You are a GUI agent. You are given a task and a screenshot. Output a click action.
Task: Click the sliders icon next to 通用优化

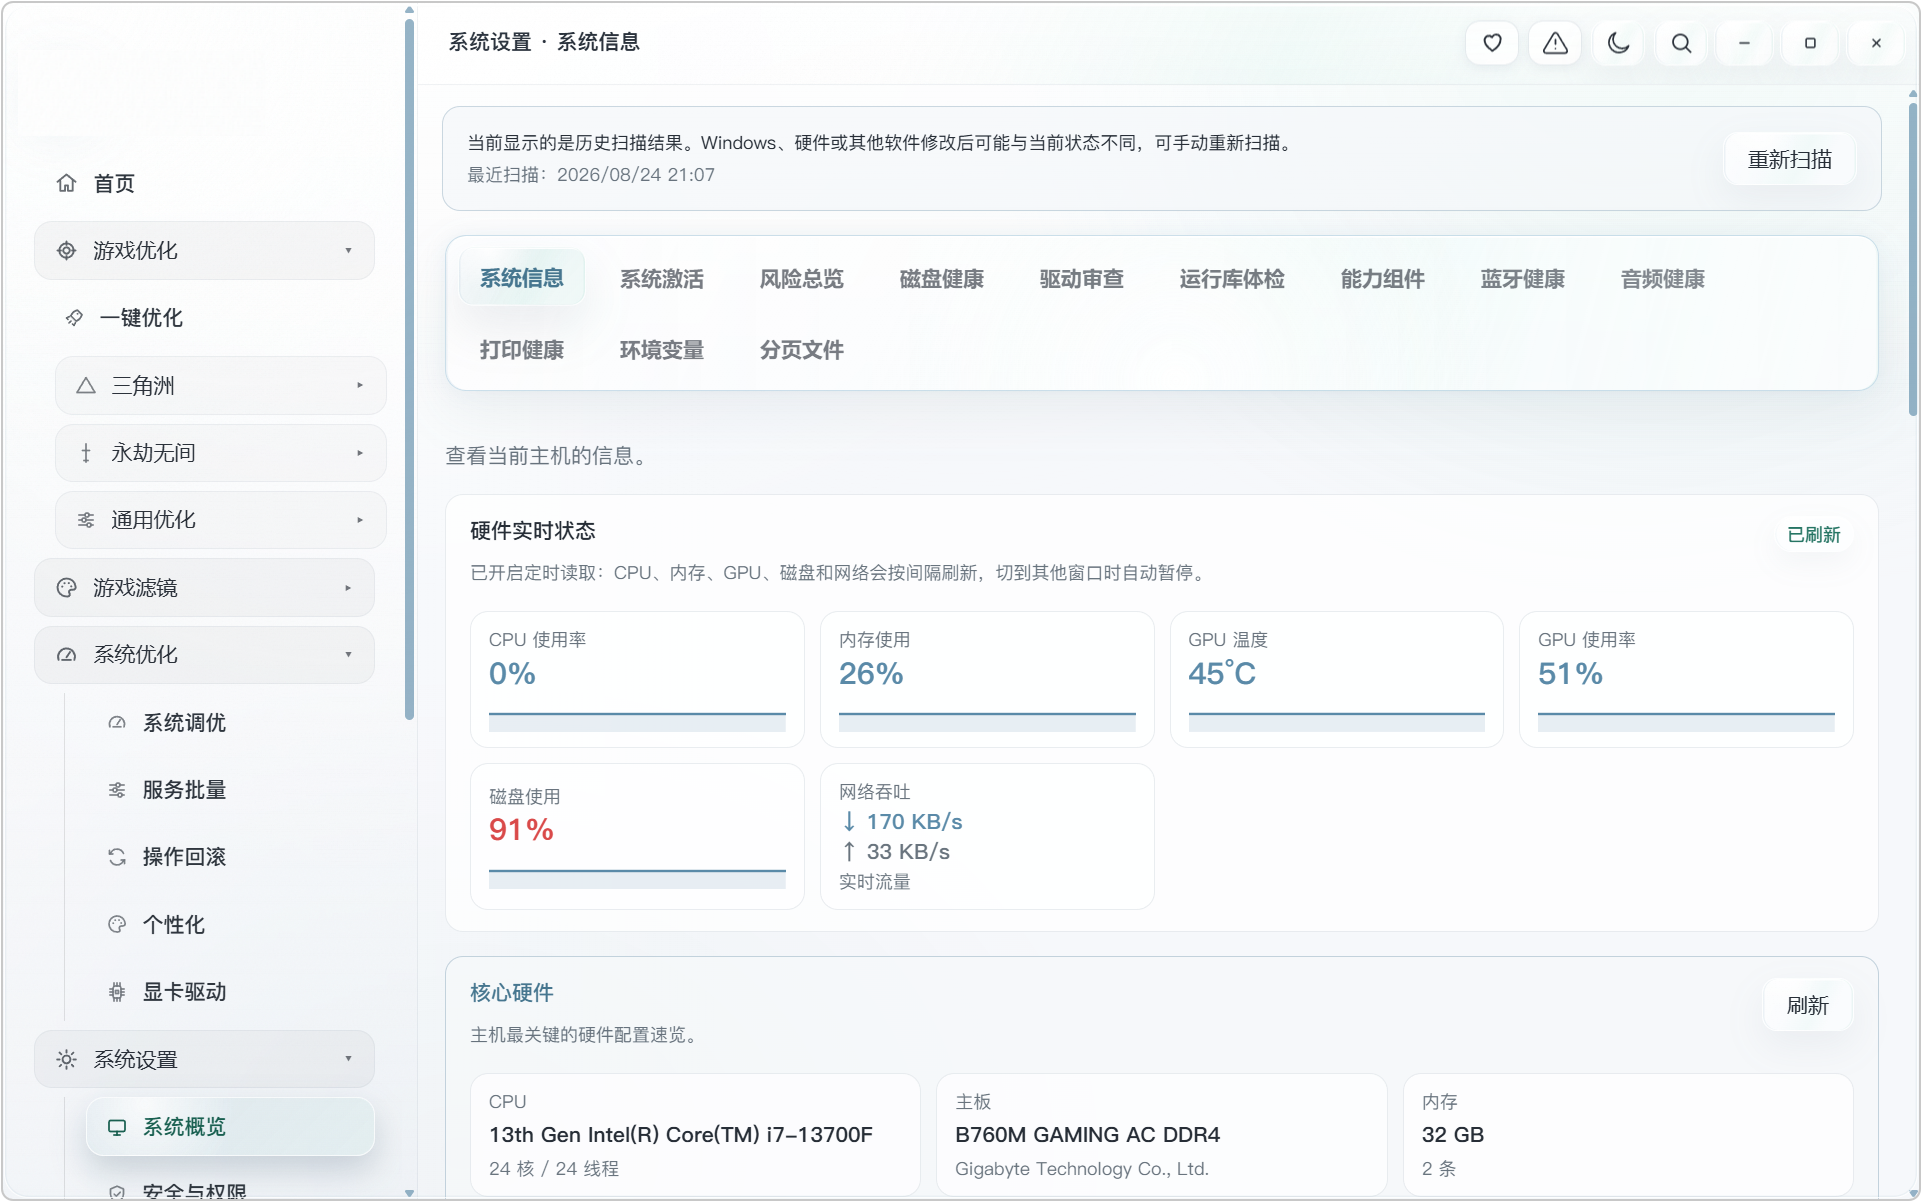pos(86,520)
